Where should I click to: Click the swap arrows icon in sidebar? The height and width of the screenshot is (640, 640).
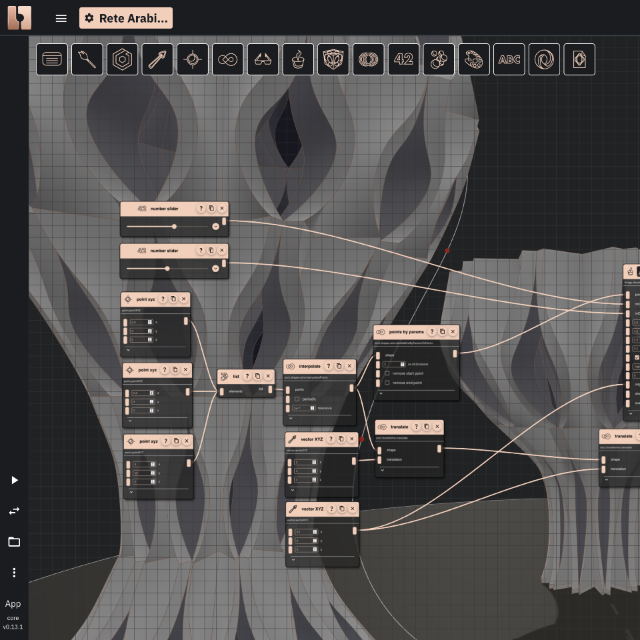14,511
